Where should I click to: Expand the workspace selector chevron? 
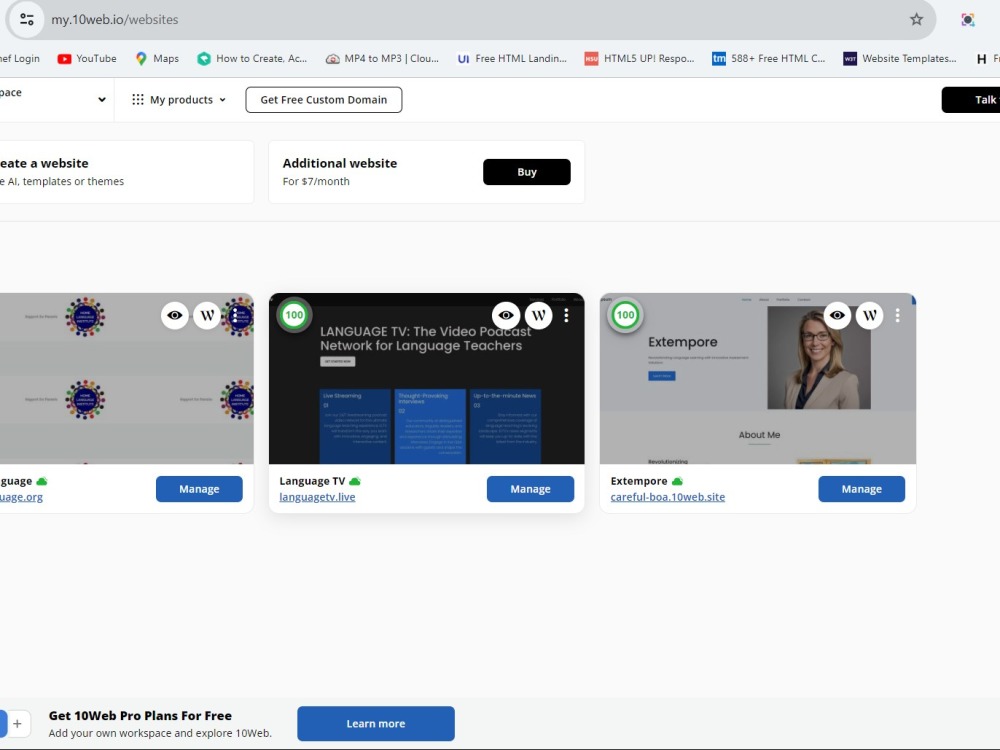tap(101, 99)
